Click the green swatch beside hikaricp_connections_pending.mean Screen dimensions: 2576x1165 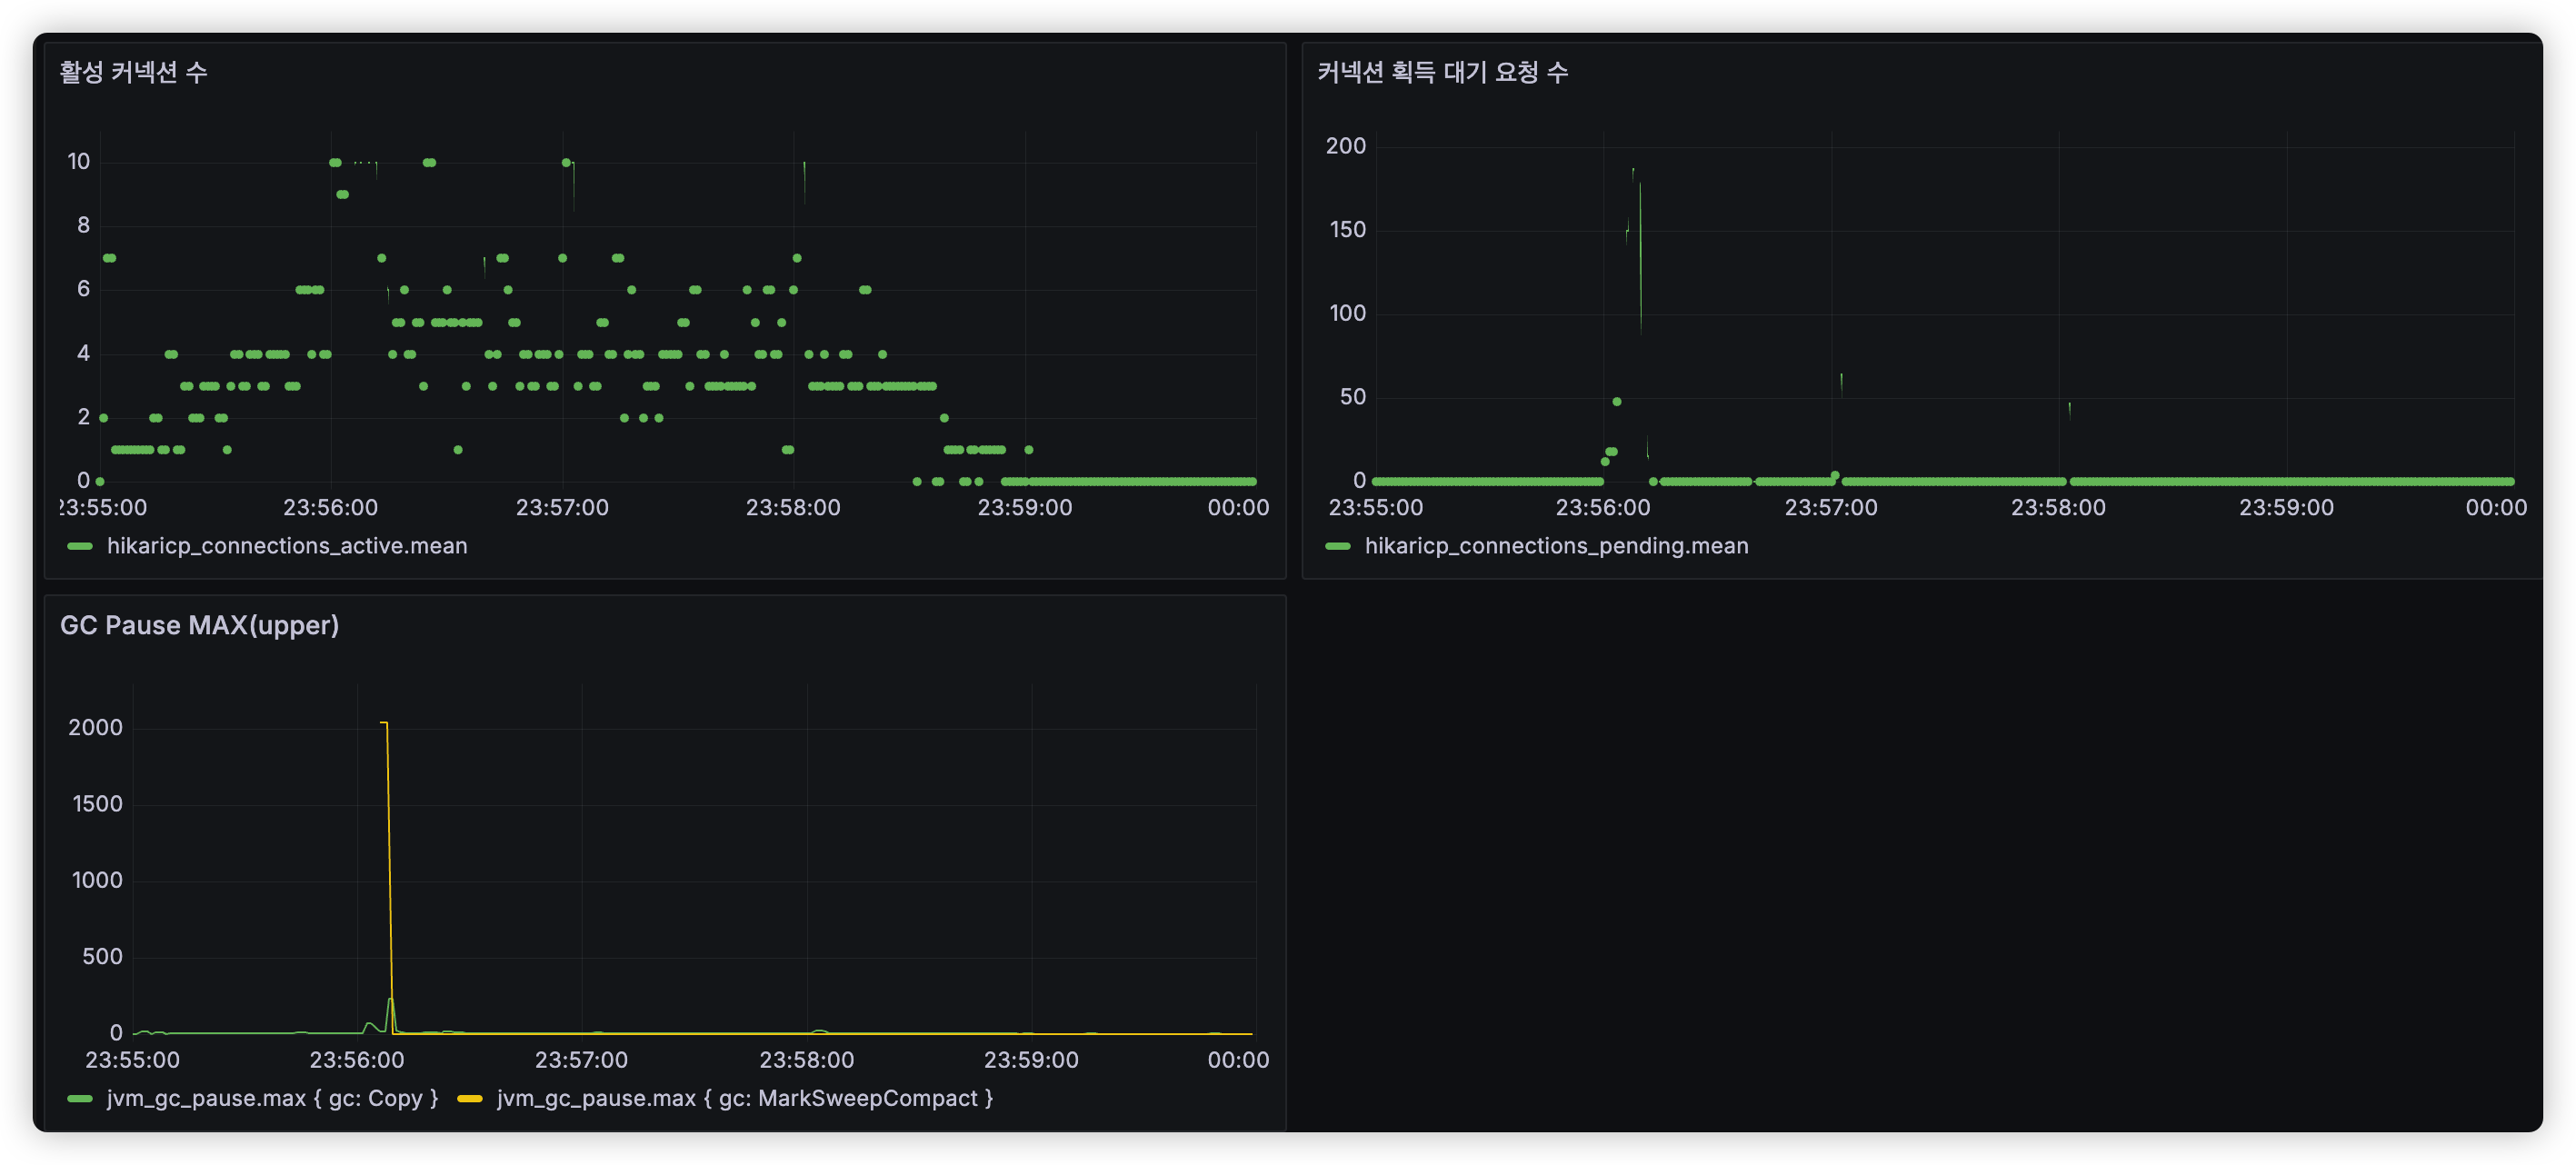1338,546
